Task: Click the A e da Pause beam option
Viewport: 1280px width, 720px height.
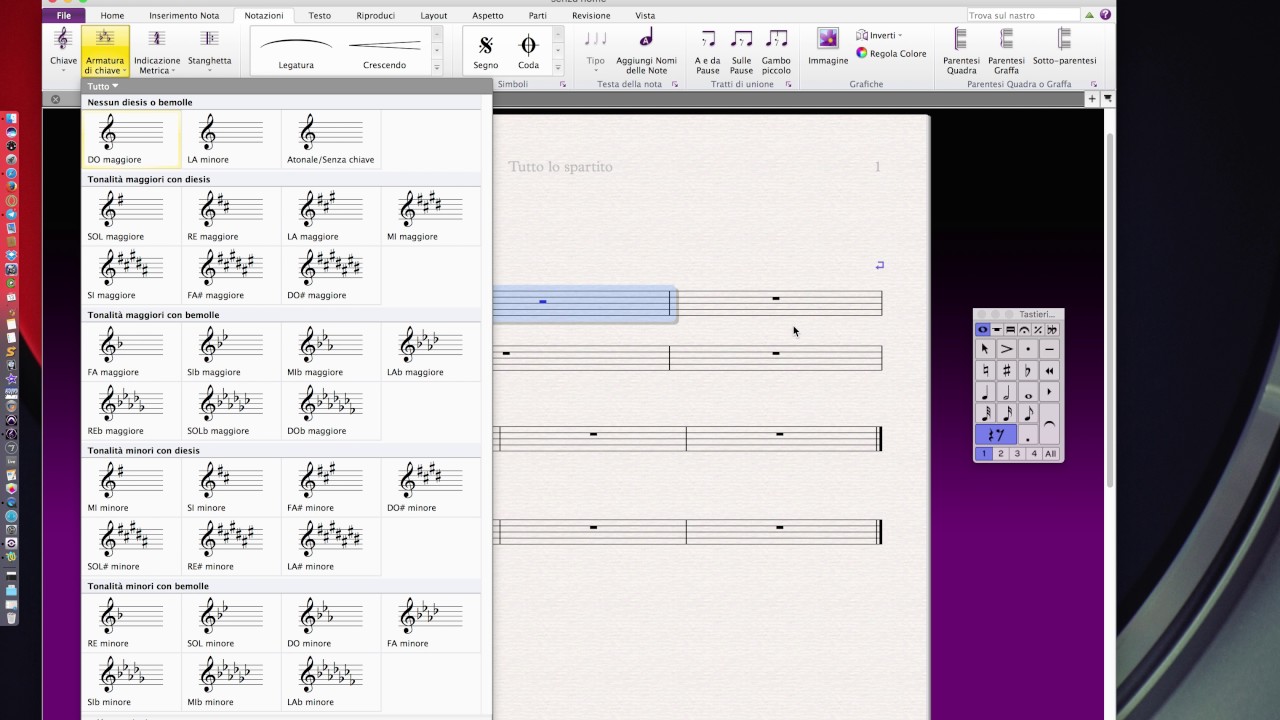Action: pos(708,50)
